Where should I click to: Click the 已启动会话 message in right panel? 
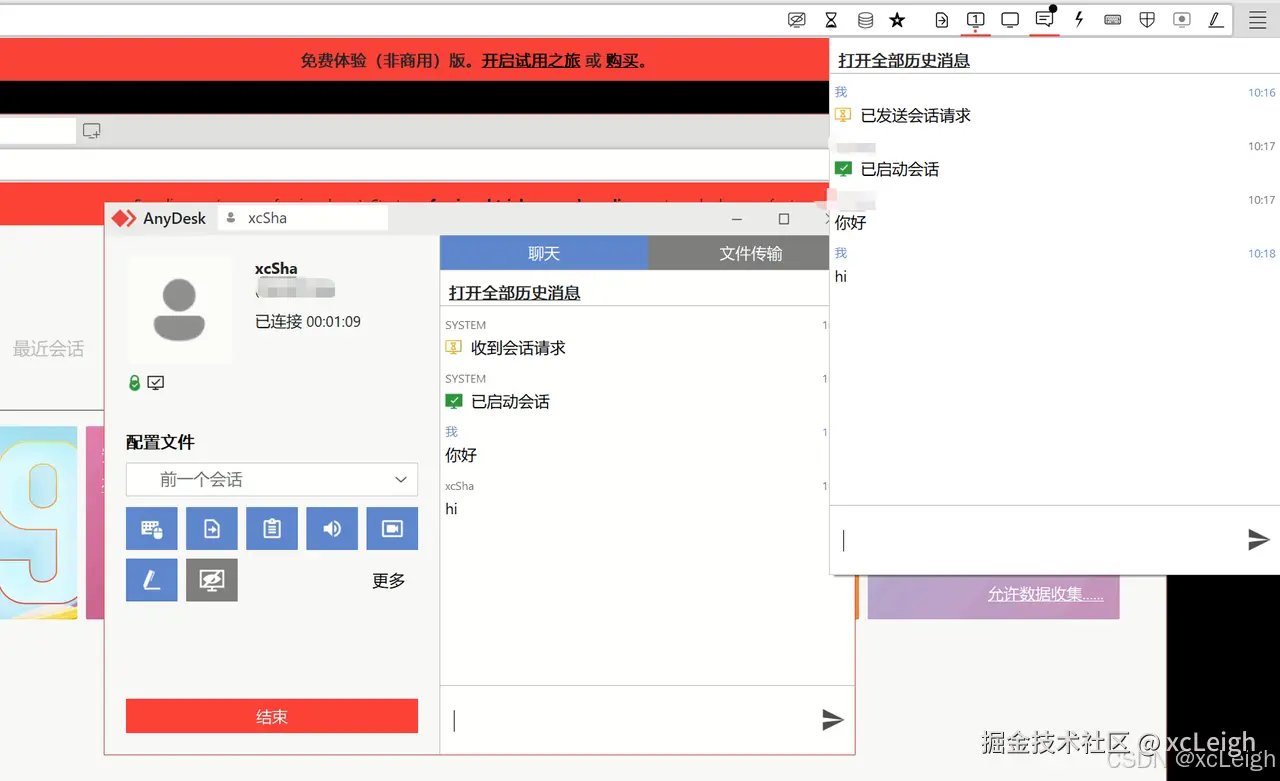pyautogui.click(x=900, y=170)
